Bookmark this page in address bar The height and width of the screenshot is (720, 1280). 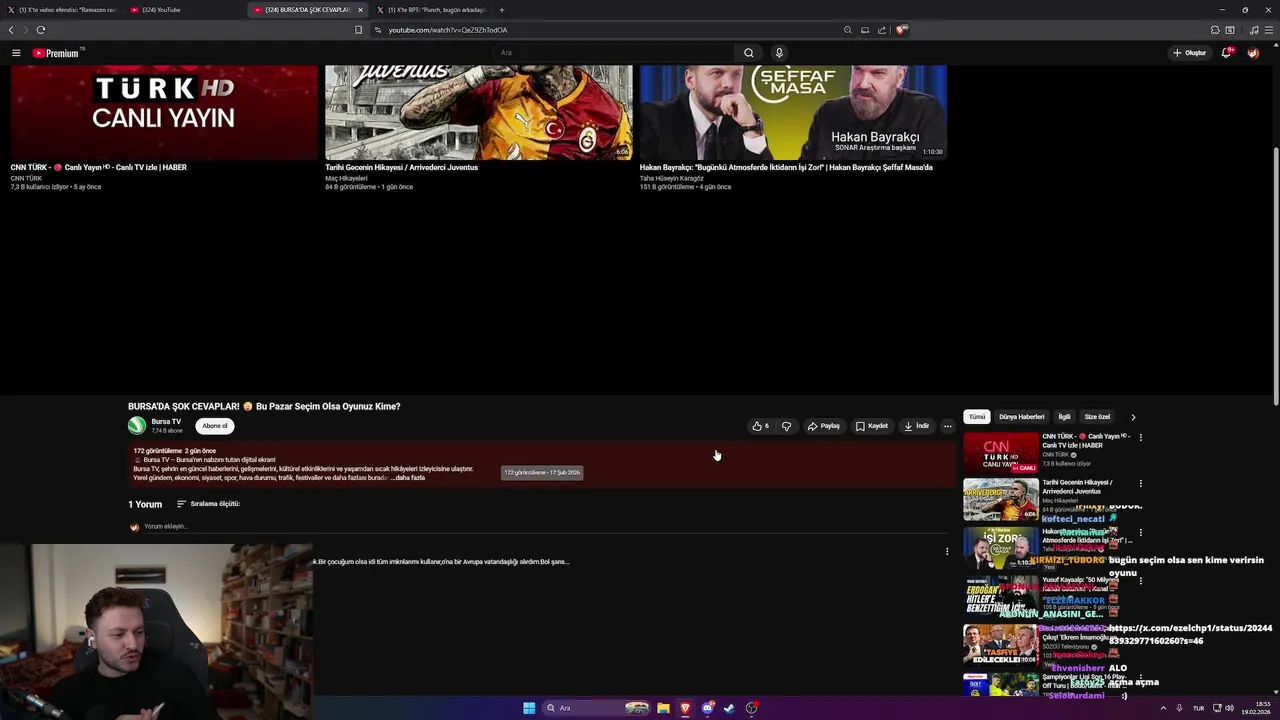click(x=358, y=30)
